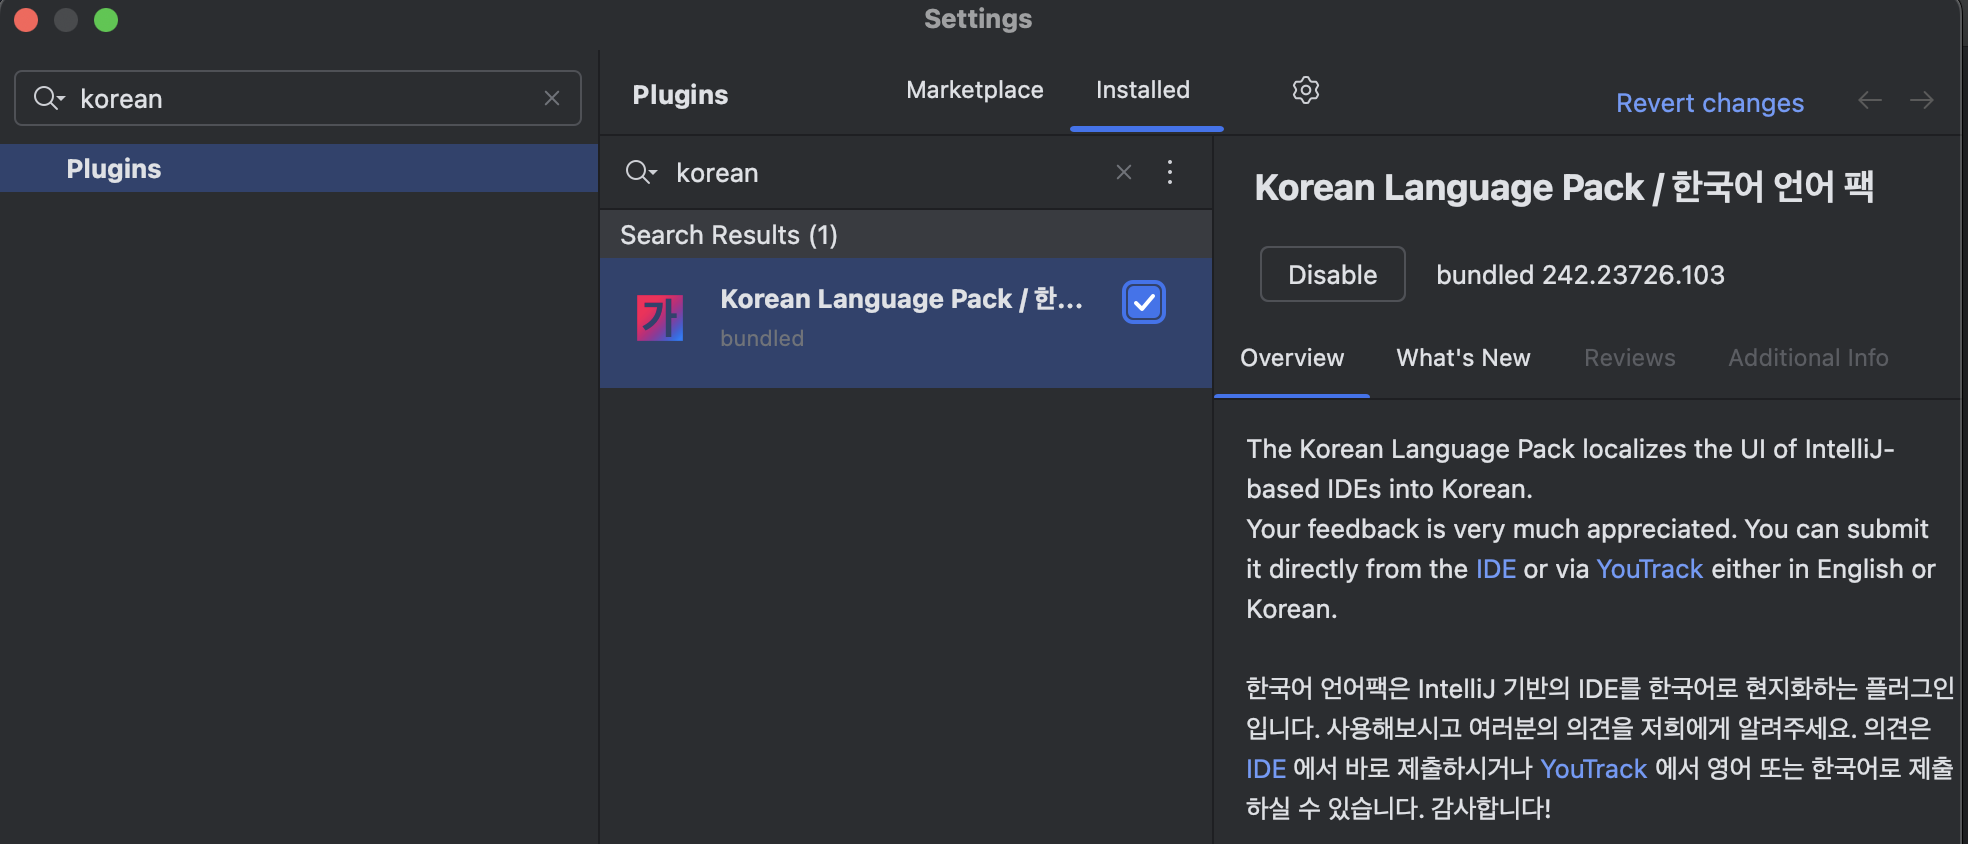The image size is (1968, 844).
Task: Open the Reviews tab
Action: click(x=1630, y=358)
